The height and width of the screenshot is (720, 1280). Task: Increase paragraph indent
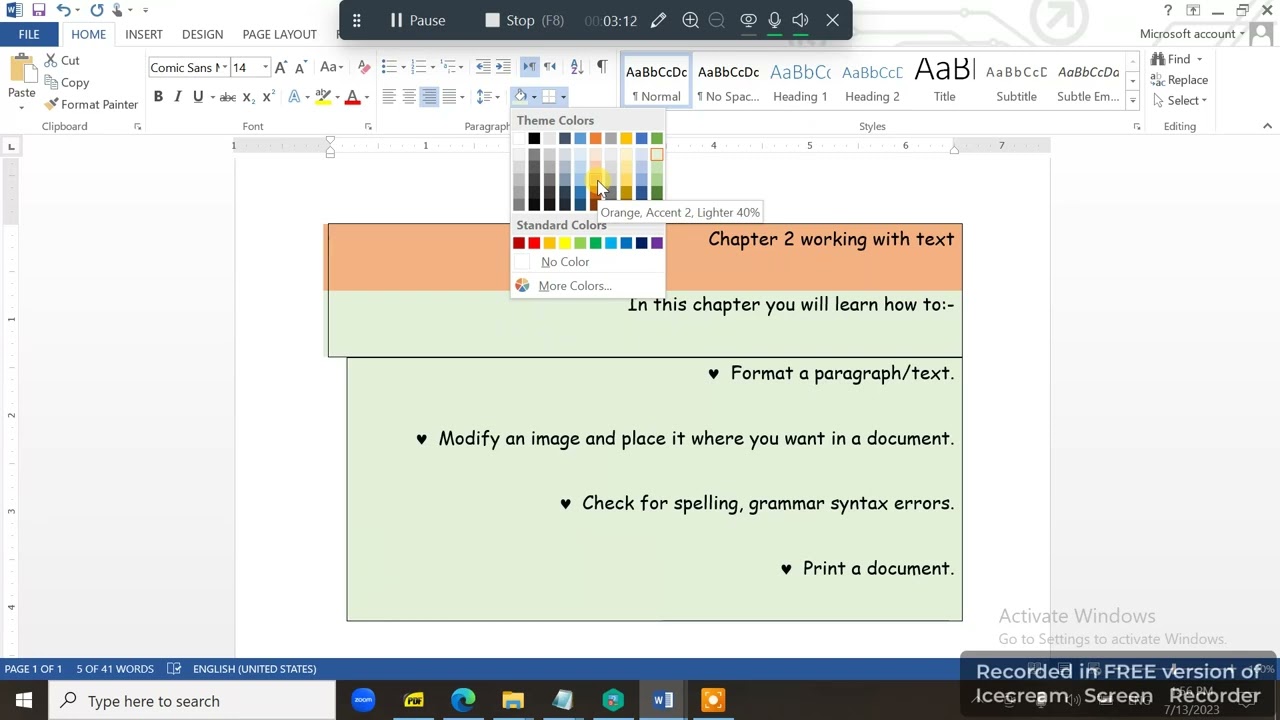[x=503, y=67]
